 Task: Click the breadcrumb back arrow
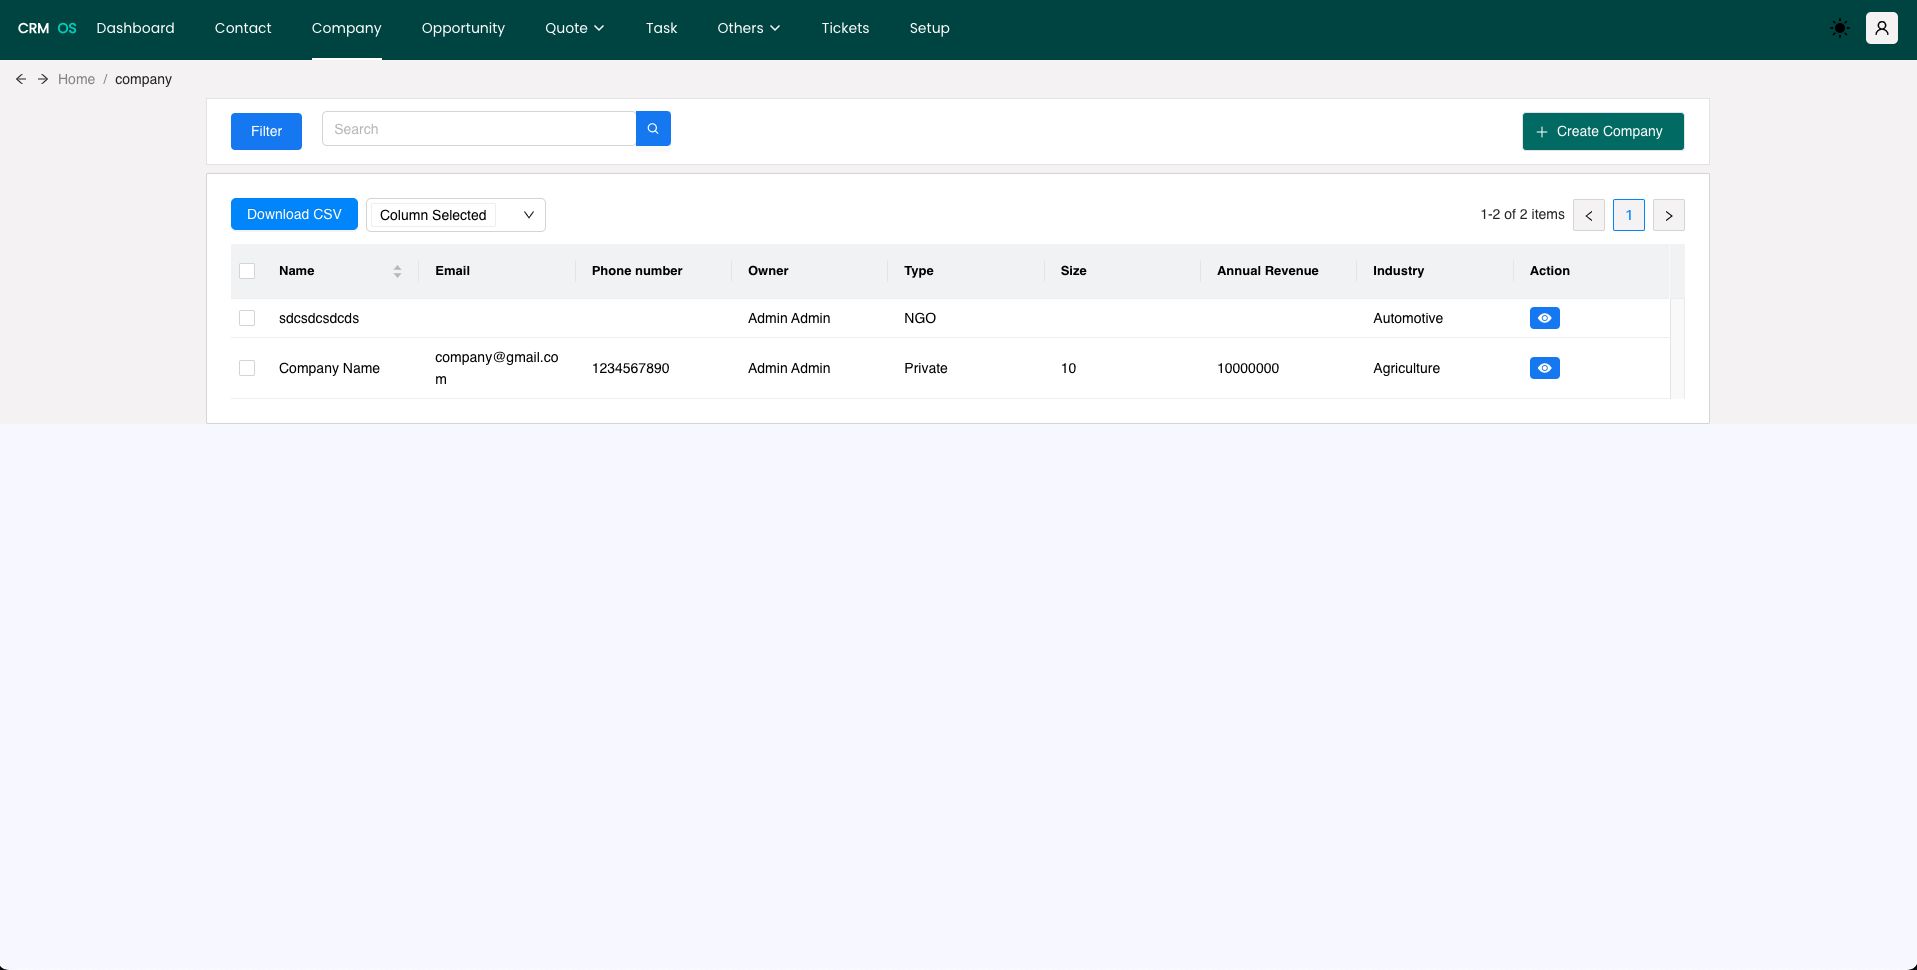click(21, 79)
